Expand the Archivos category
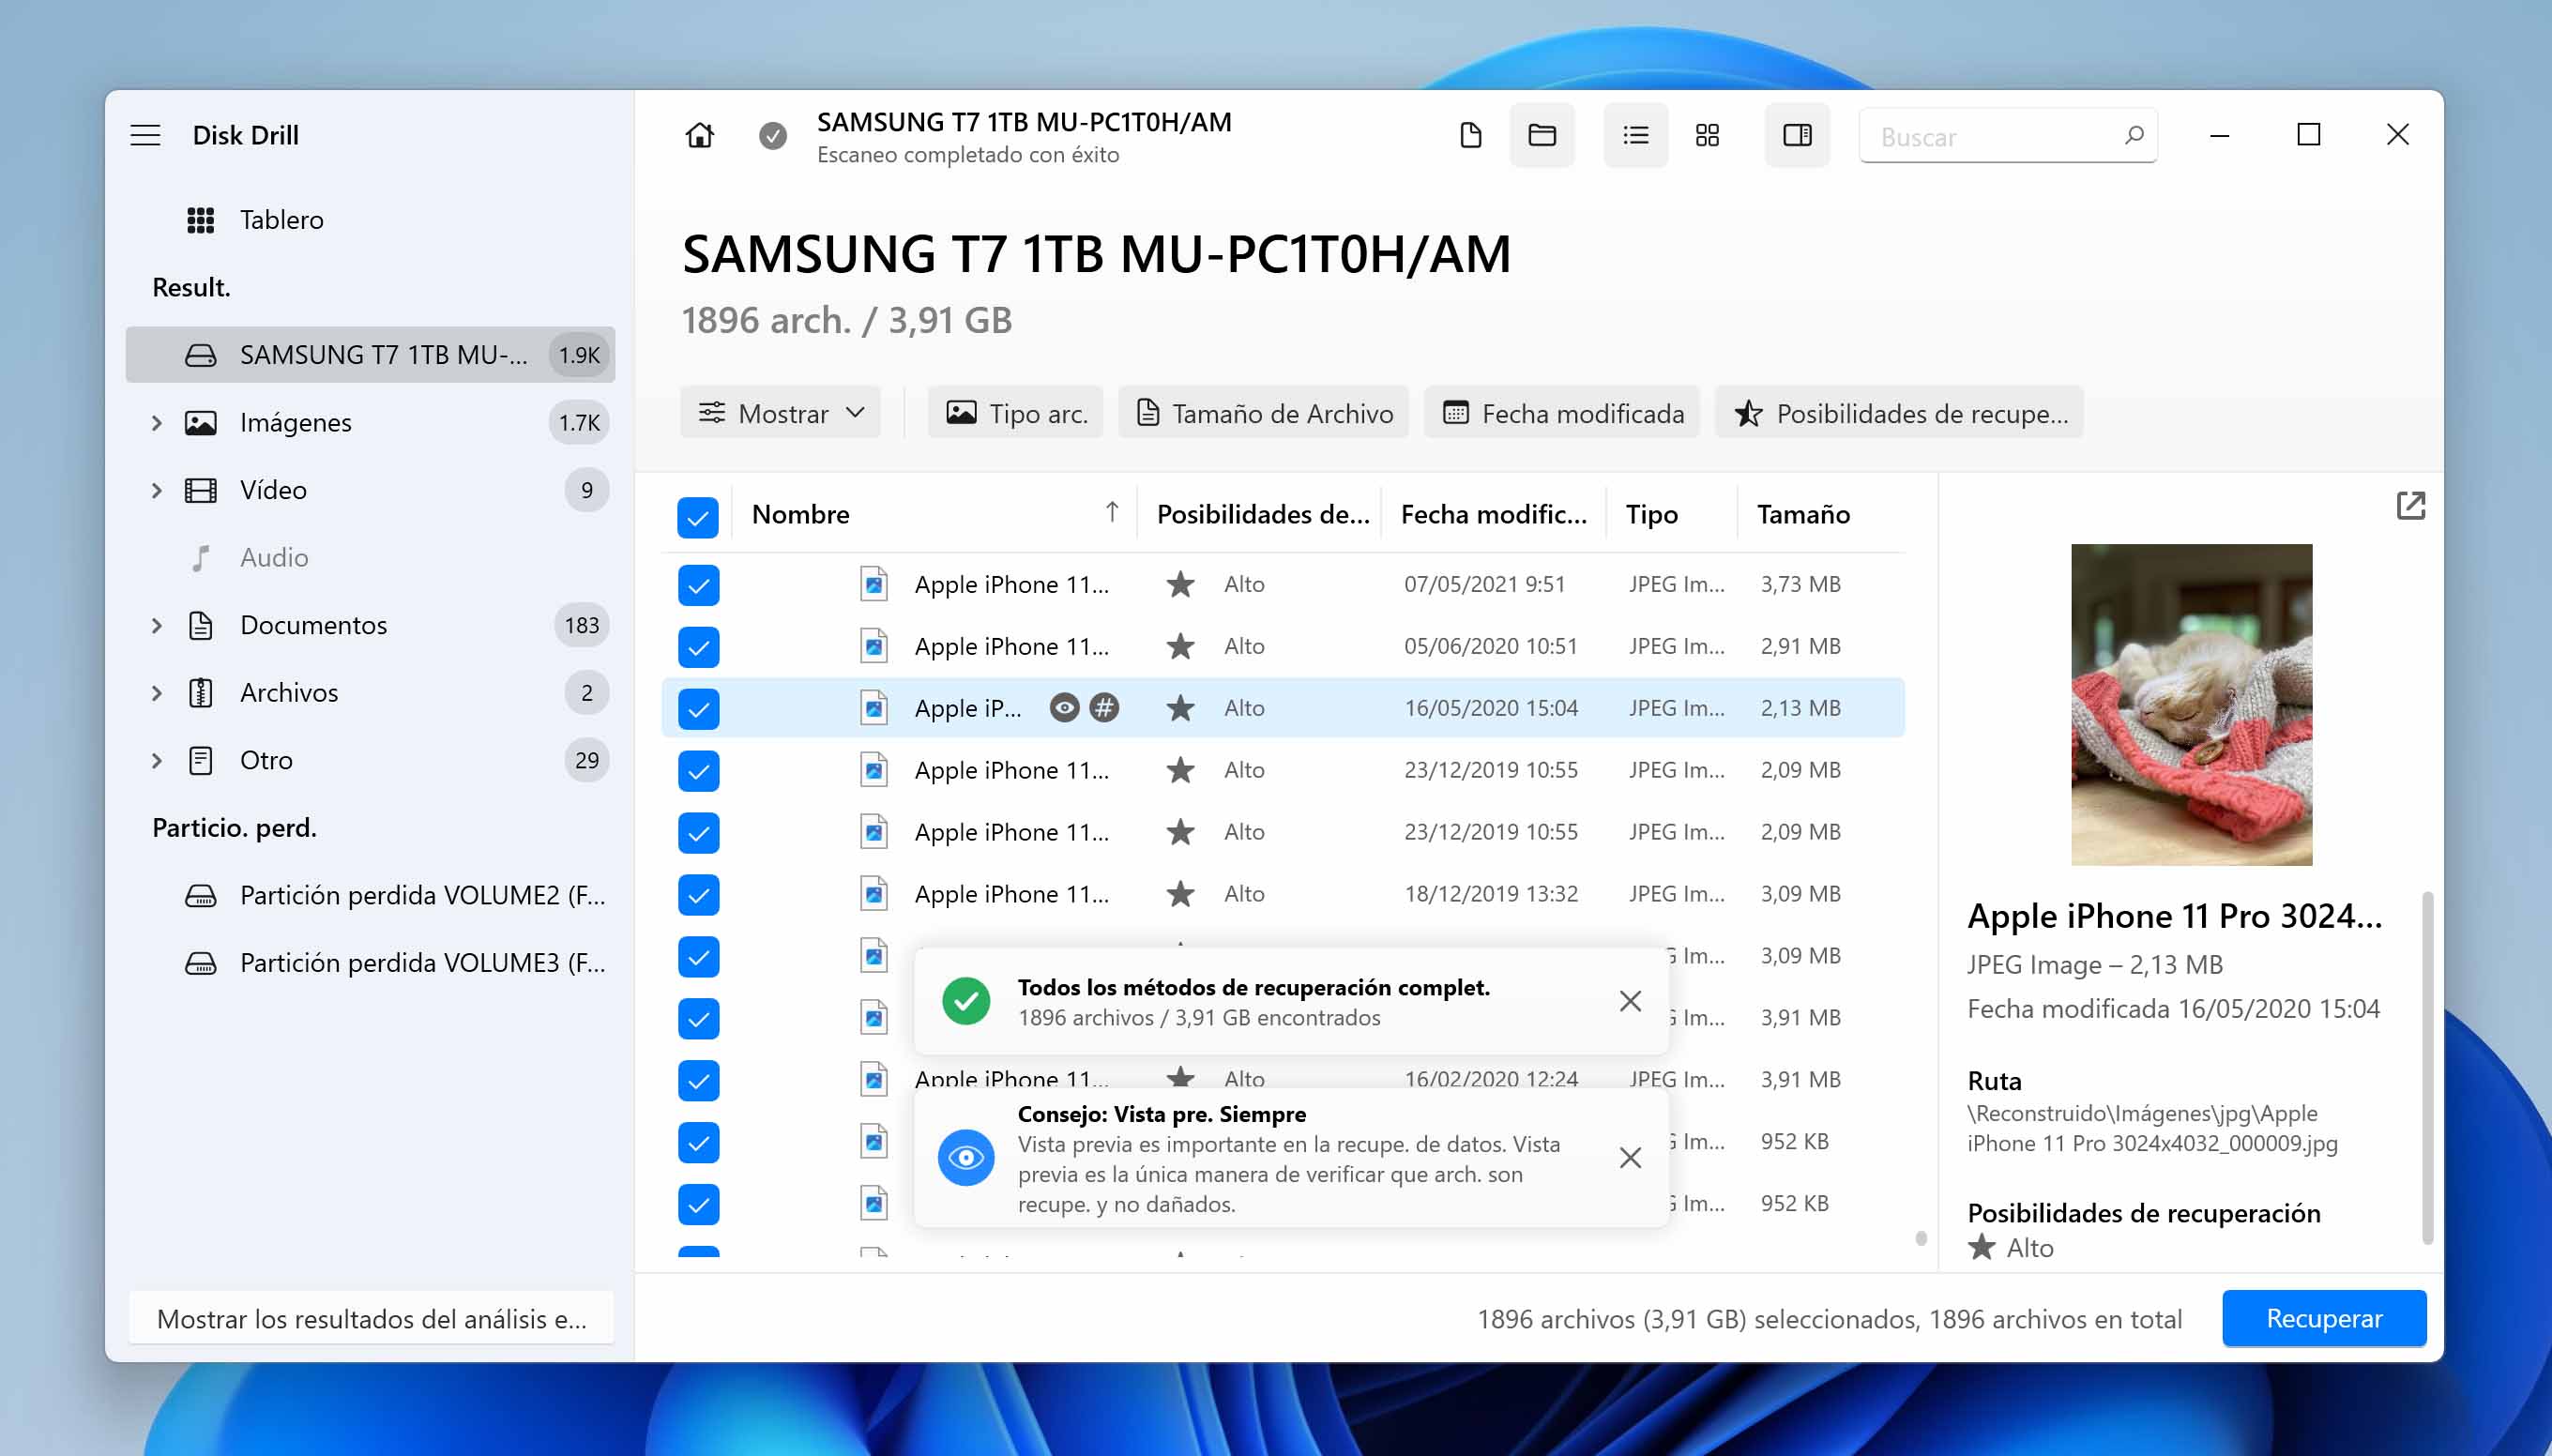The image size is (2552, 1456). pos(156,693)
